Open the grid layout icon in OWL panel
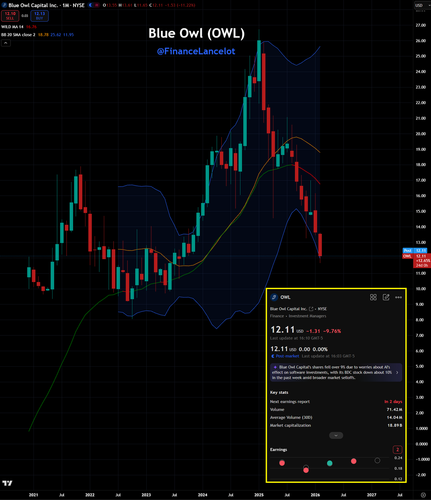 pos(373,297)
